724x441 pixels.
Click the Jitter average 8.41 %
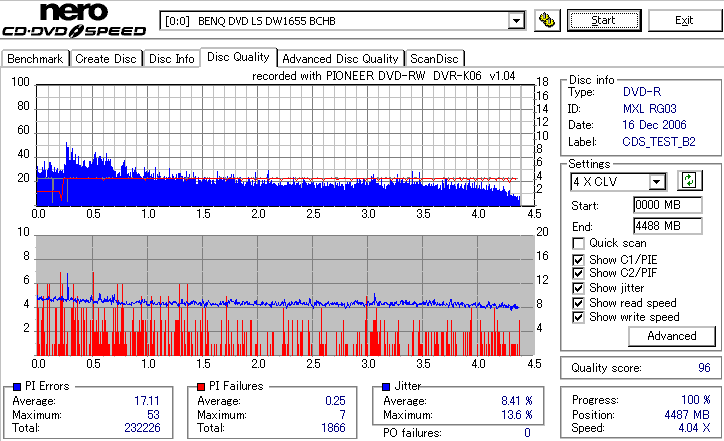517,401
